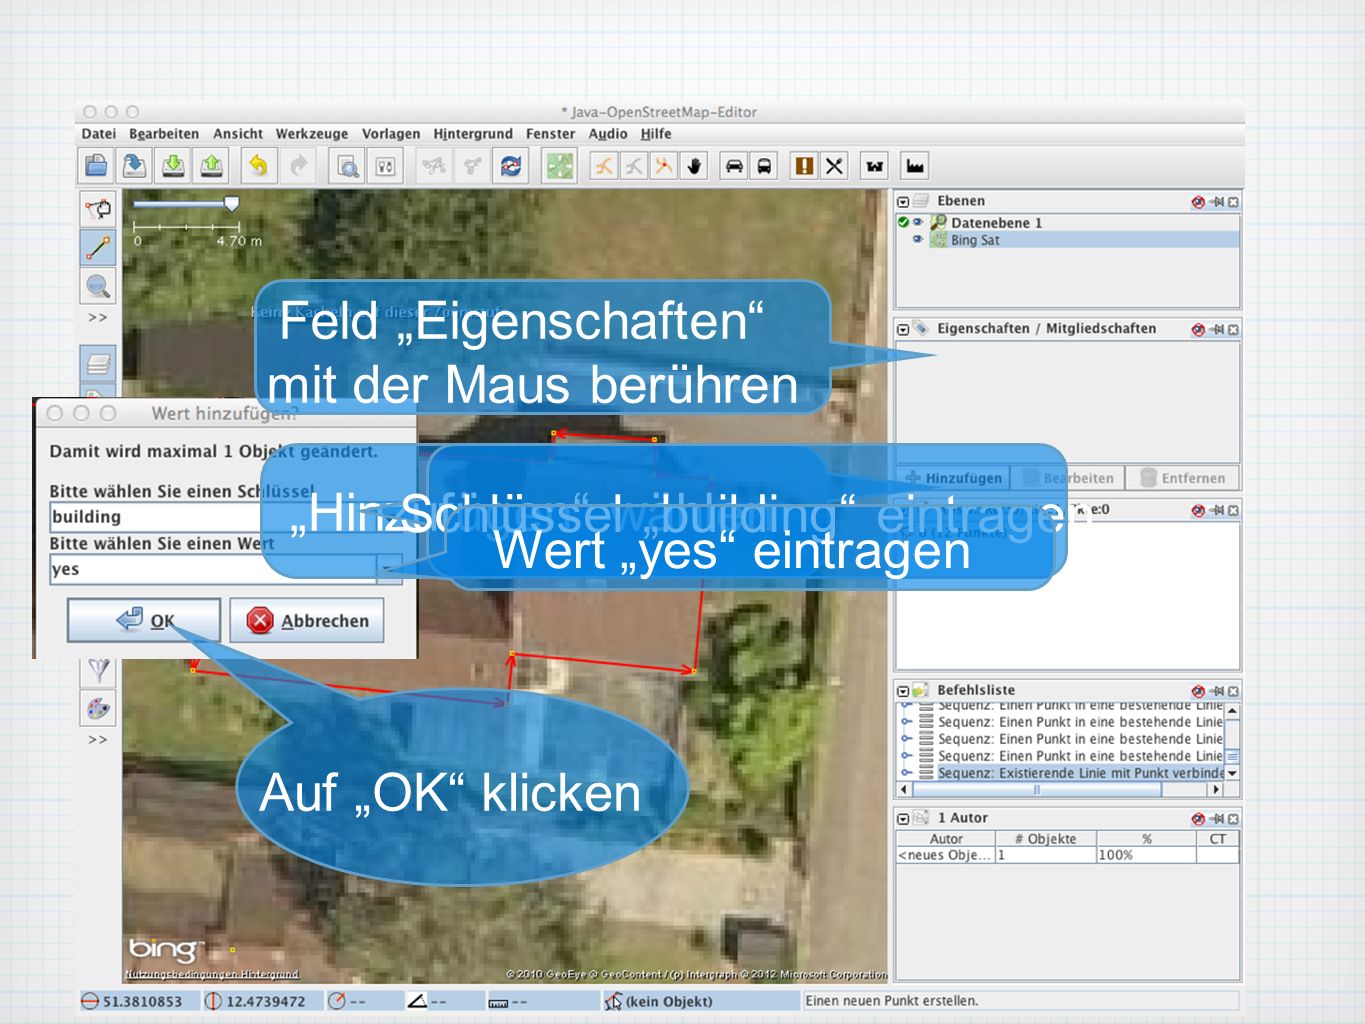The image size is (1365, 1024).
Task: Sort by the # Objekte column header
Action: point(1046,839)
